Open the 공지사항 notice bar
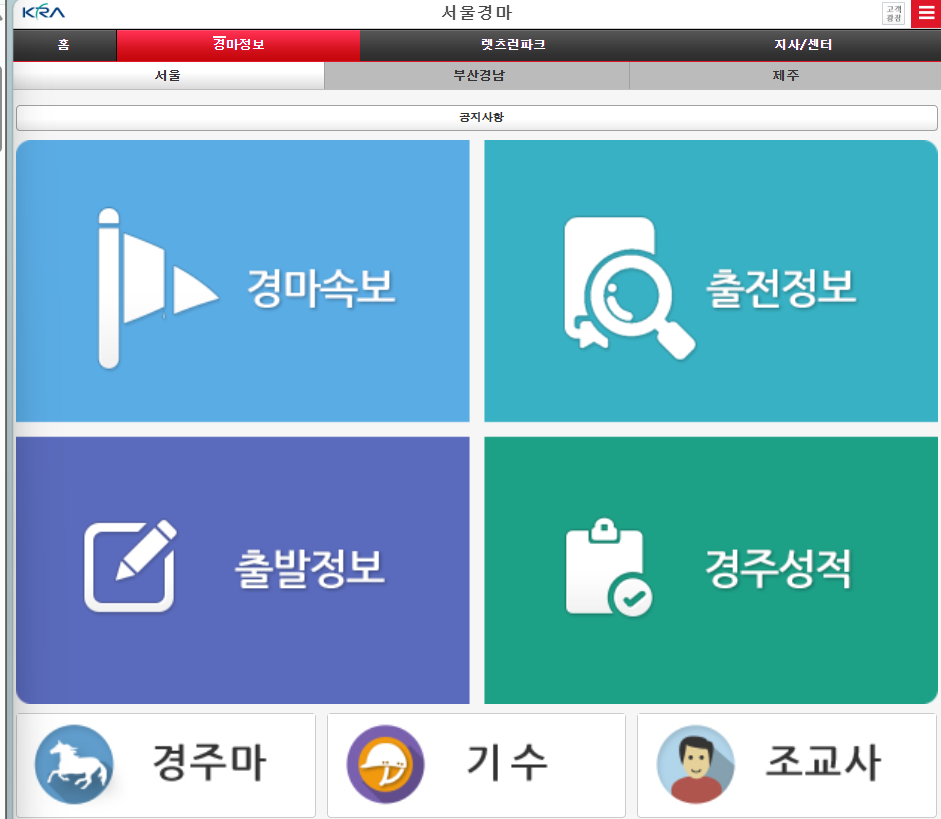 point(477,118)
